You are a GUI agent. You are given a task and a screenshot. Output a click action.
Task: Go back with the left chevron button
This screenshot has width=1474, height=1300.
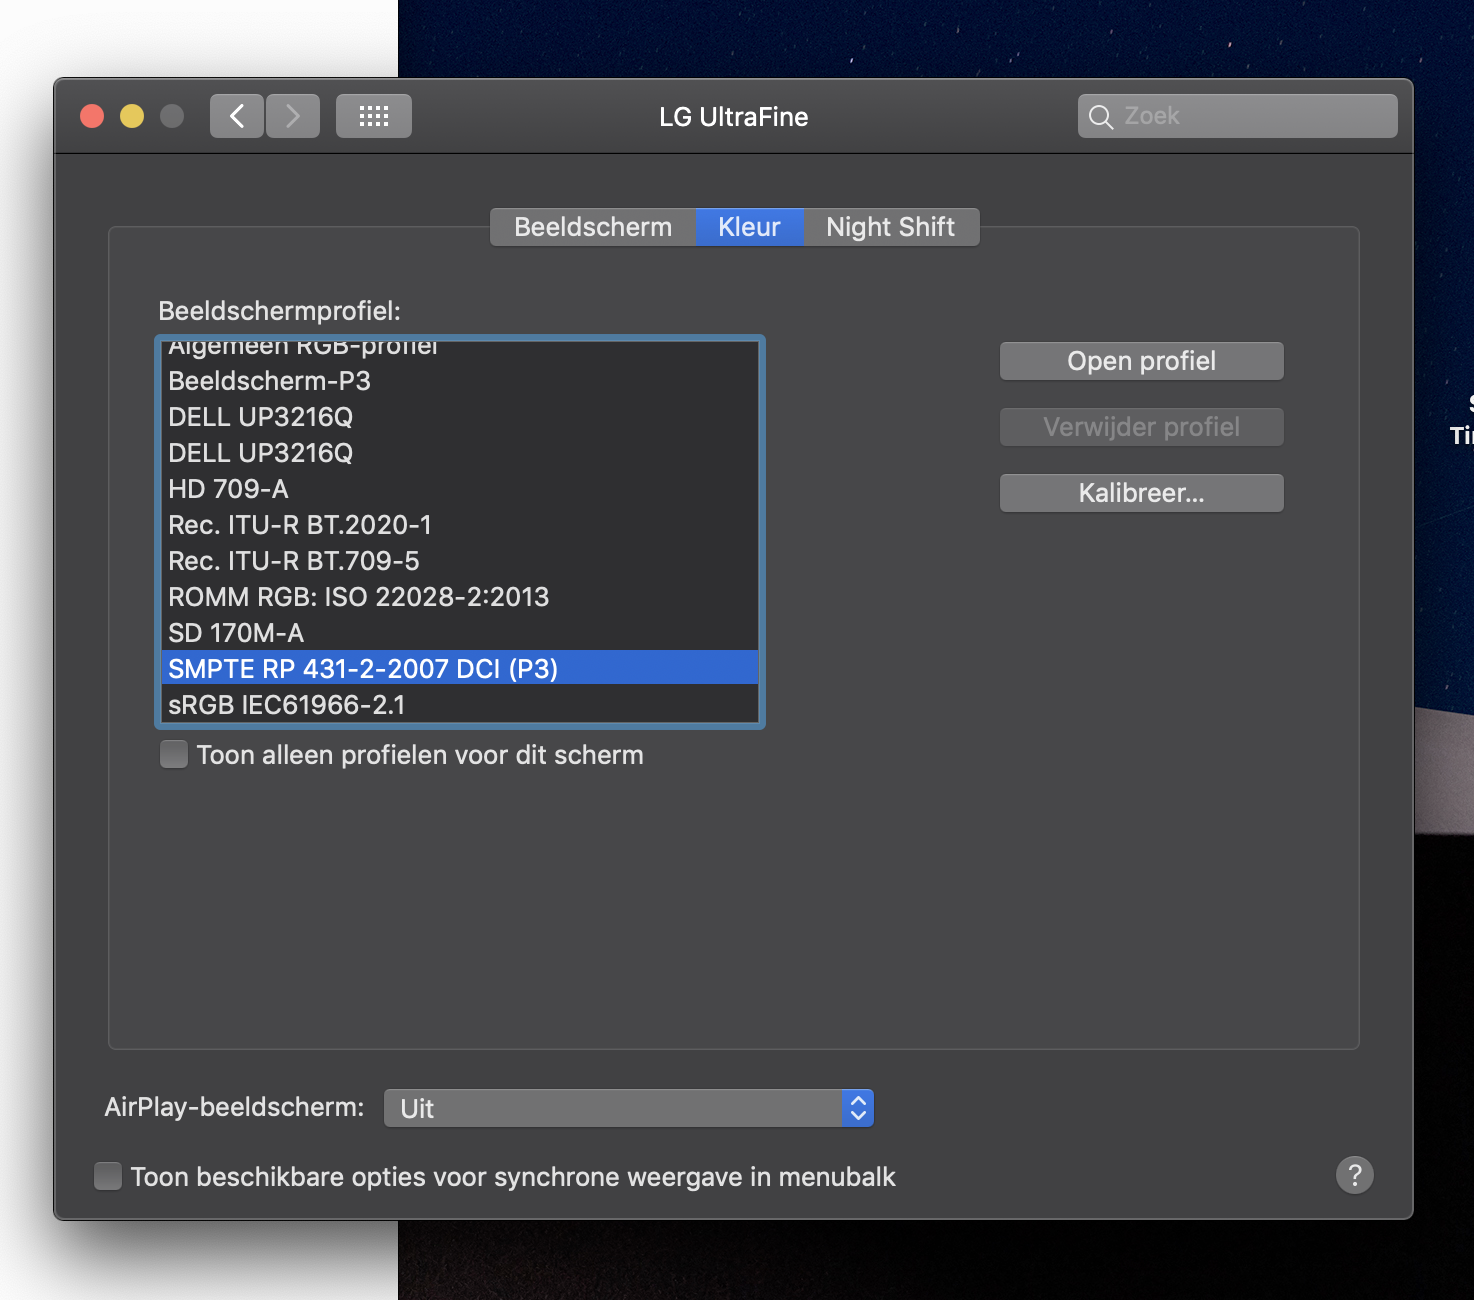(x=237, y=116)
